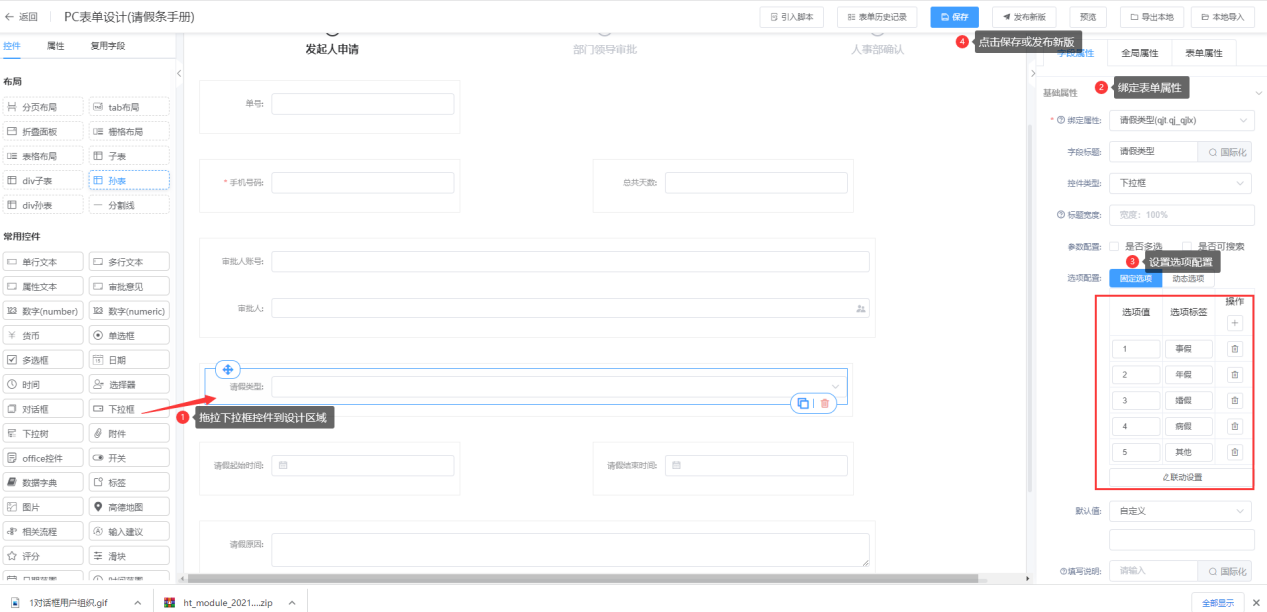Choose the 子表 component
The width and height of the screenshot is (1267, 612).
[129, 156]
